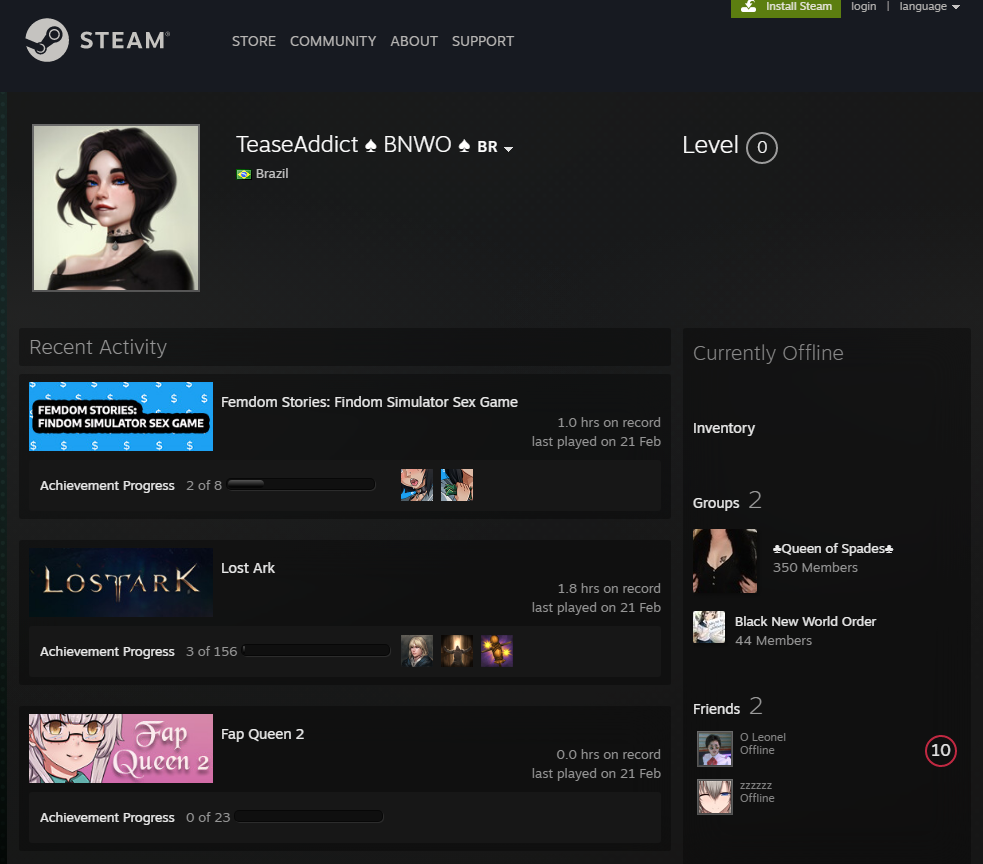The width and height of the screenshot is (983, 864).
Task: Click the '3 of 156' achievement count
Action: 211,652
